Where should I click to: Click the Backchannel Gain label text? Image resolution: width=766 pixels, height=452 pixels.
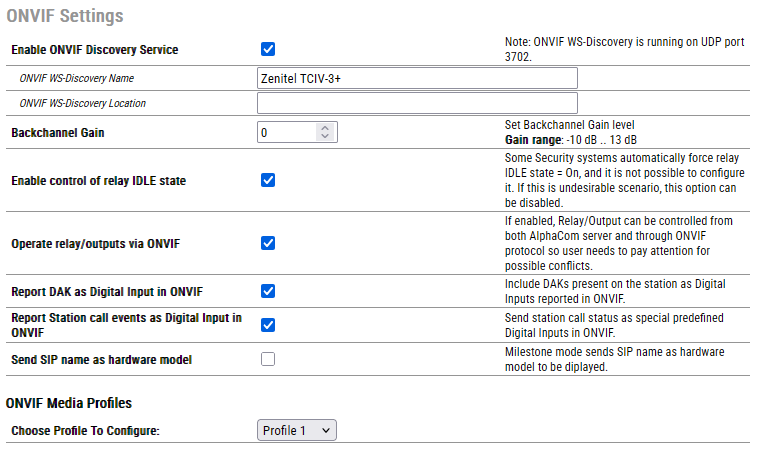(x=57, y=132)
